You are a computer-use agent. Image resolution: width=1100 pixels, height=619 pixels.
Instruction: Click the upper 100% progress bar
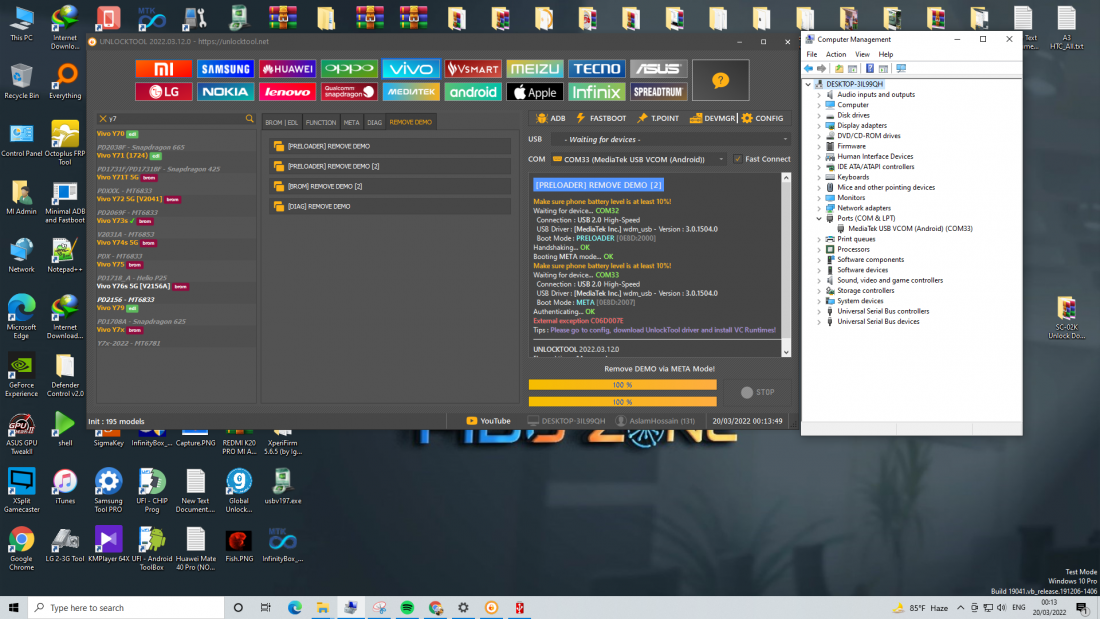pos(623,385)
